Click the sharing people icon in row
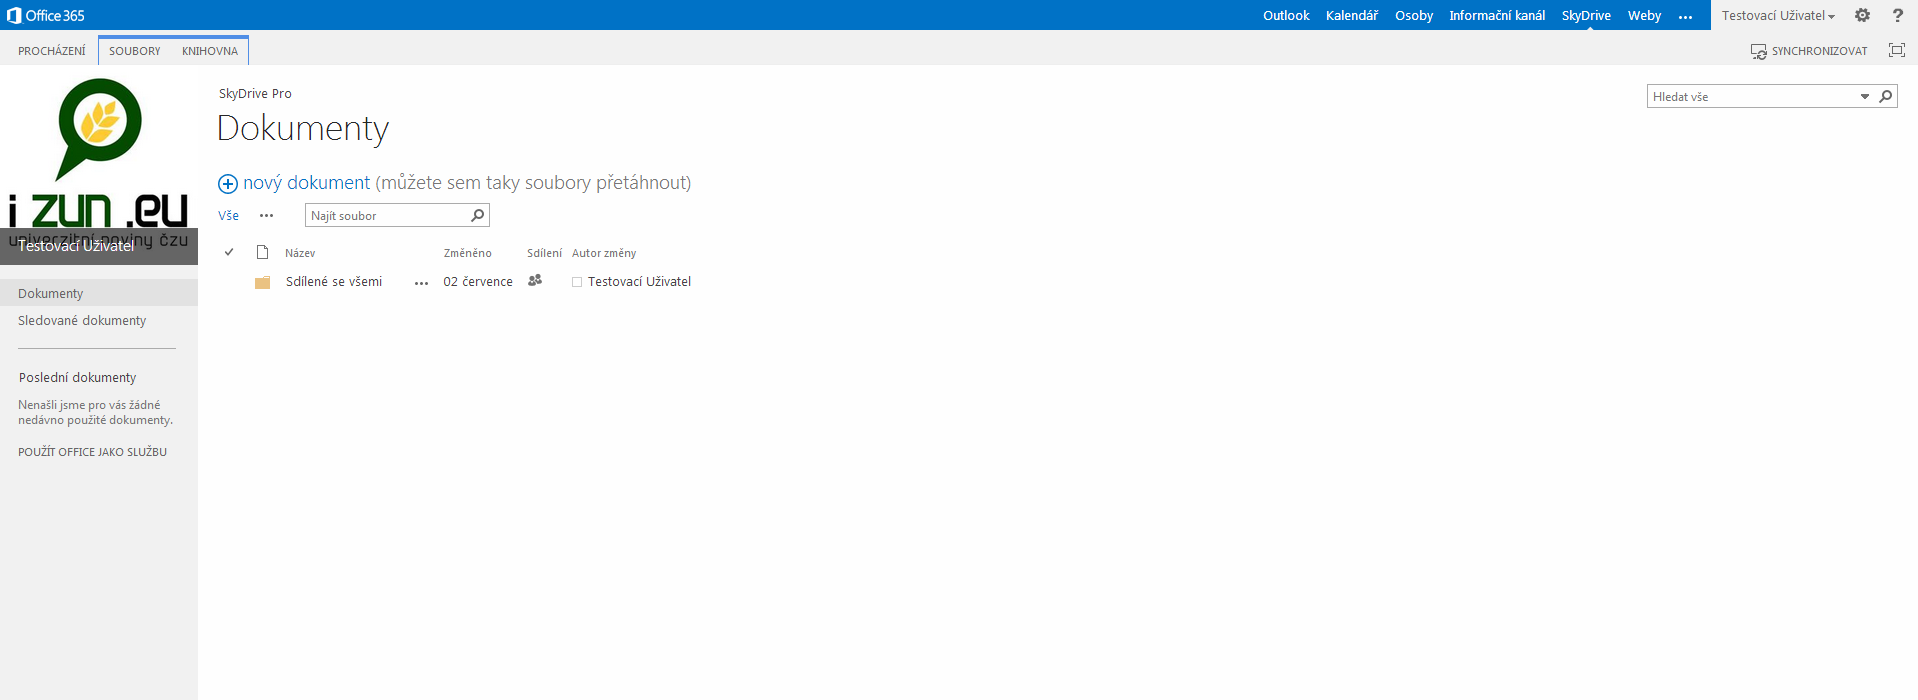The width and height of the screenshot is (1918, 700). click(x=535, y=281)
